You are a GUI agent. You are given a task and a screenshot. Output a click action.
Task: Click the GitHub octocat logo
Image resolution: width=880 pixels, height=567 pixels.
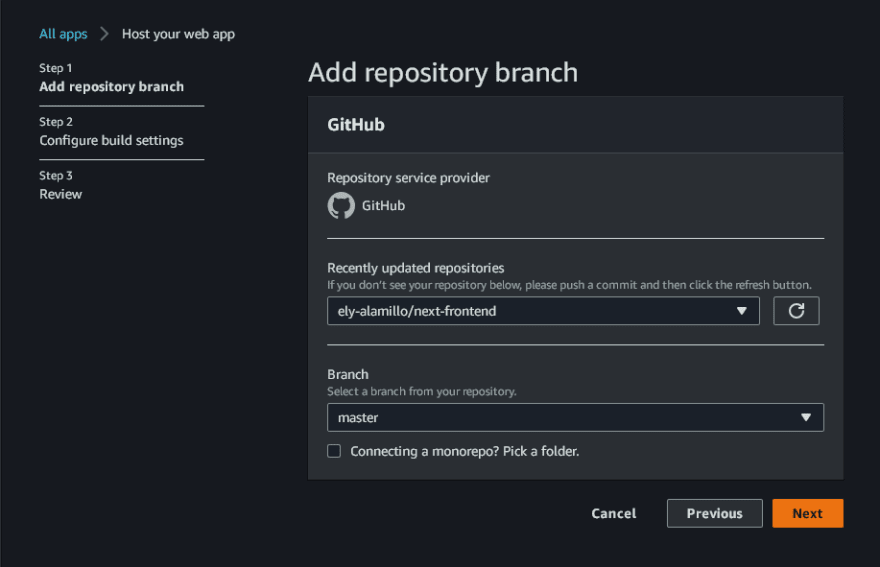click(341, 205)
